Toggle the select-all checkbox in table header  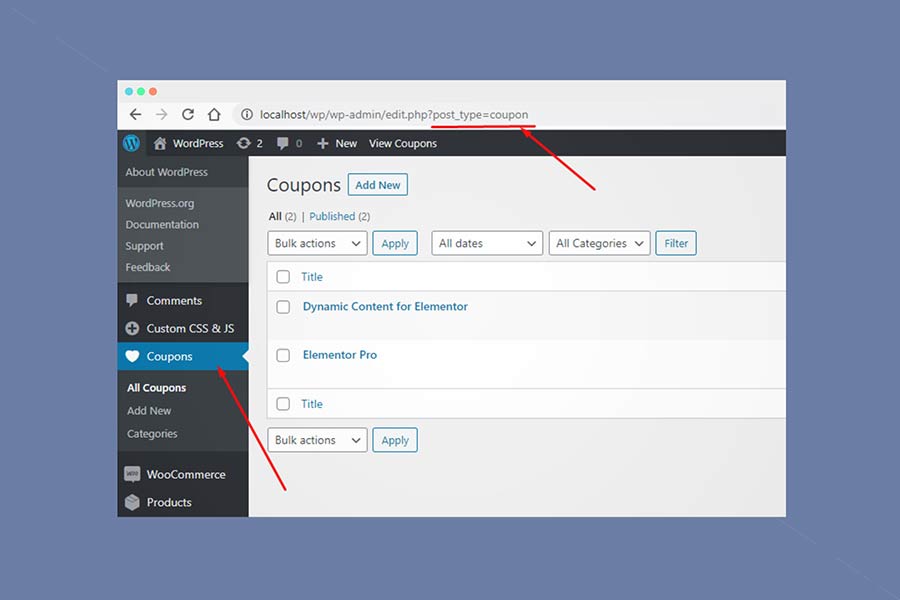(x=283, y=277)
